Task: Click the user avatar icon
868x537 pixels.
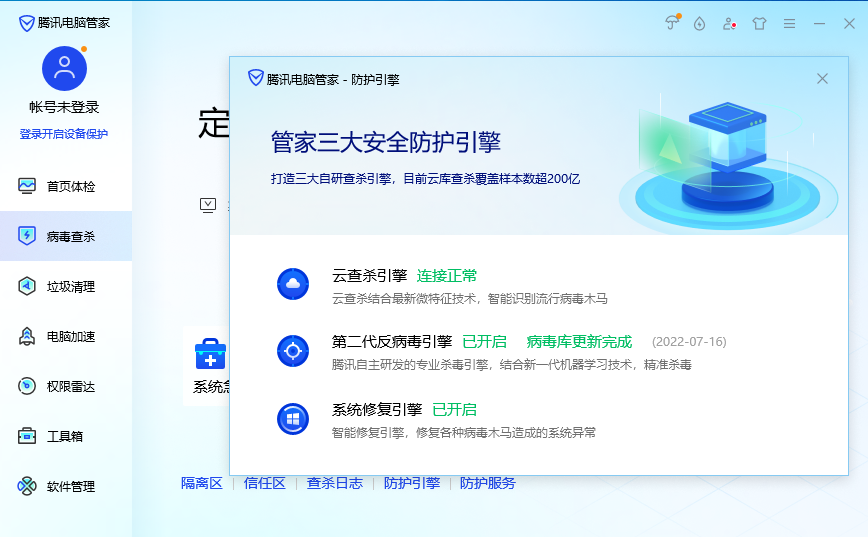Action: tap(64, 69)
